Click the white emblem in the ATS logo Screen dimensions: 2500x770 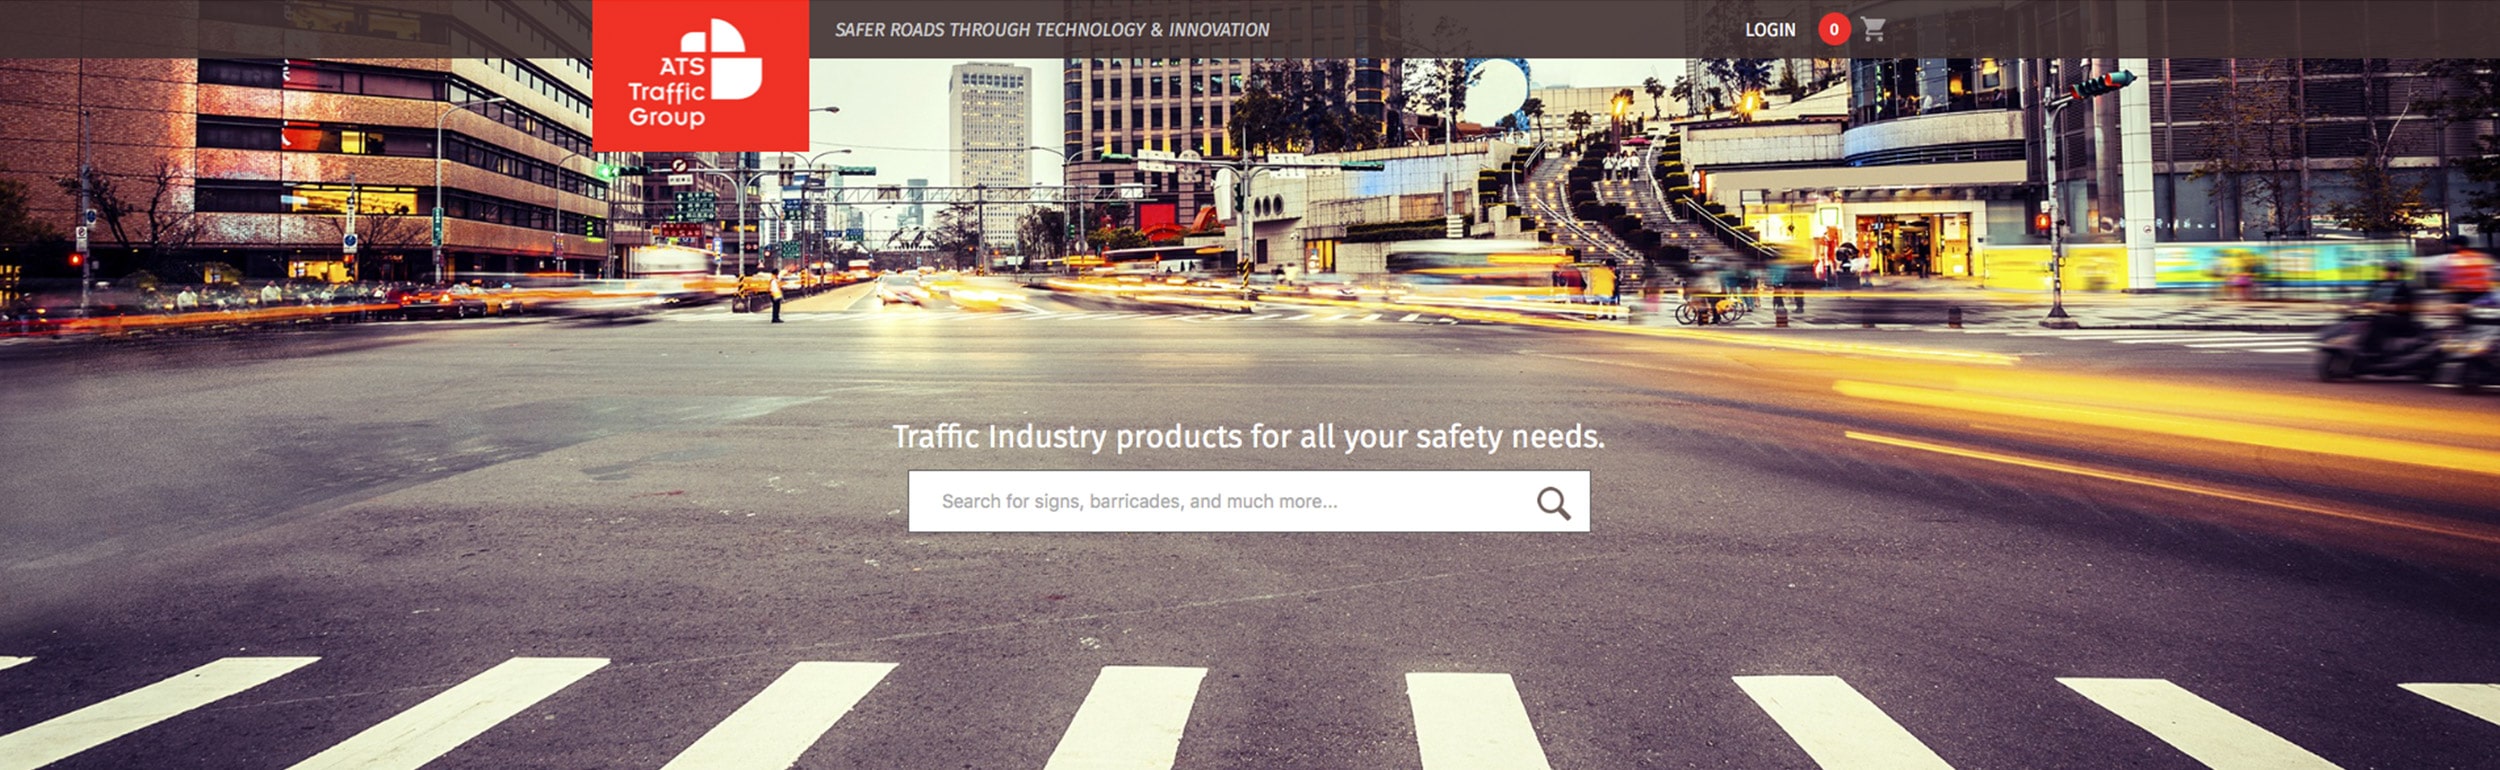(721, 60)
